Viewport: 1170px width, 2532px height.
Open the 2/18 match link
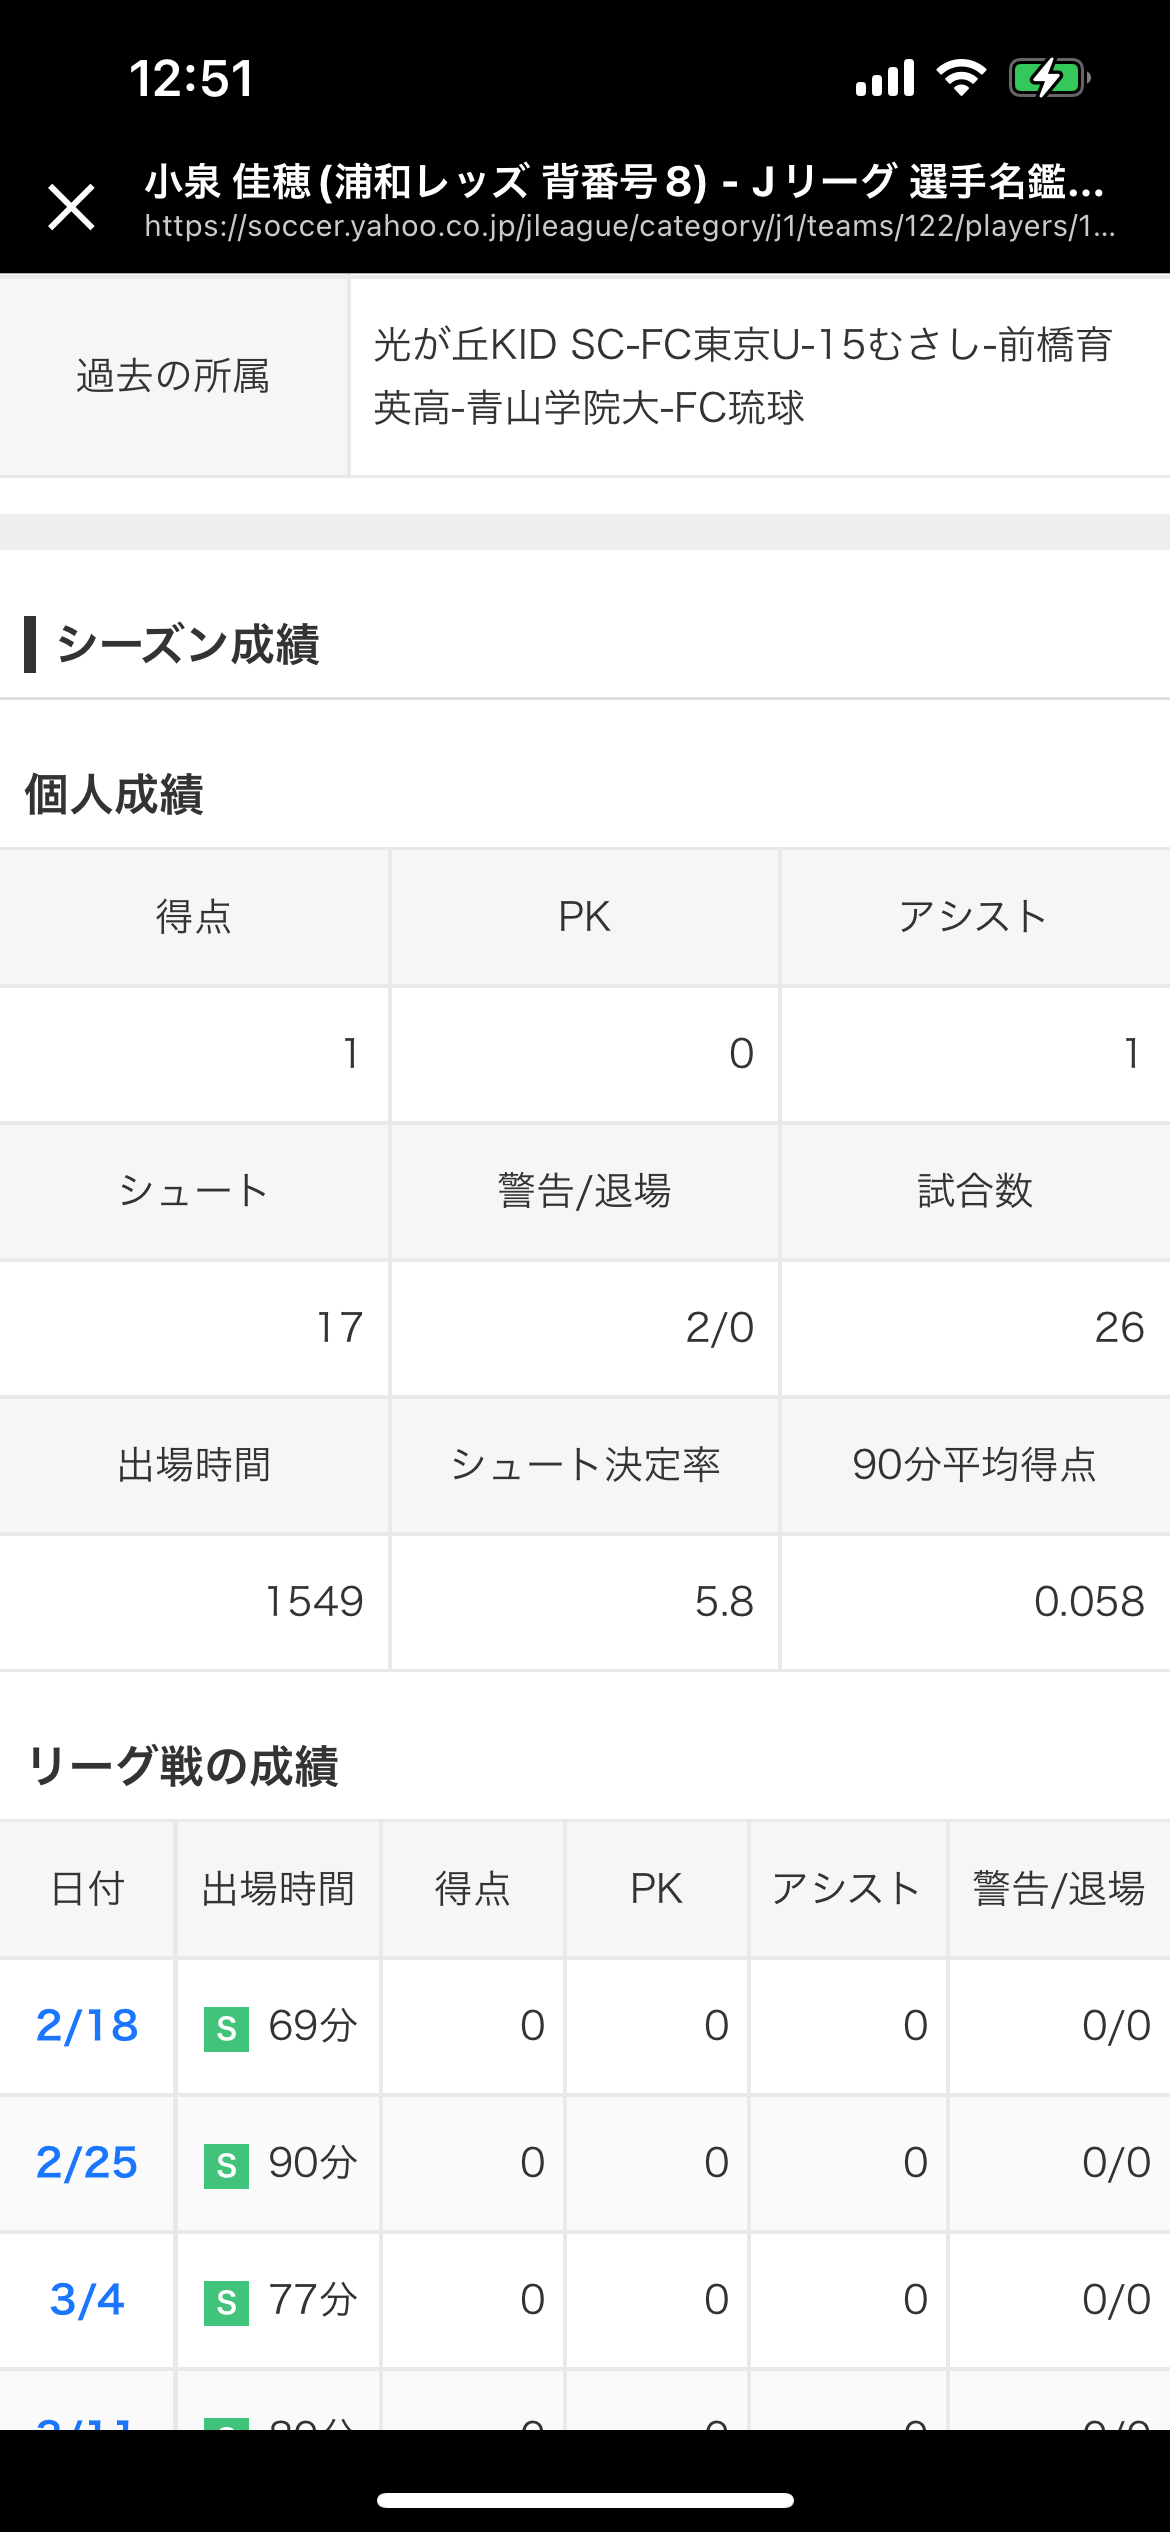pos(87,2026)
